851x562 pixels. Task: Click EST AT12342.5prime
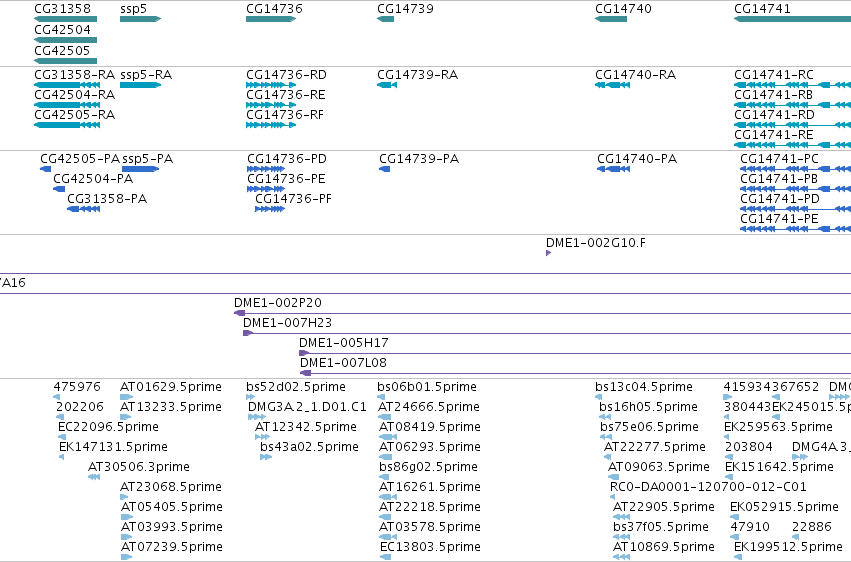(x=262, y=438)
